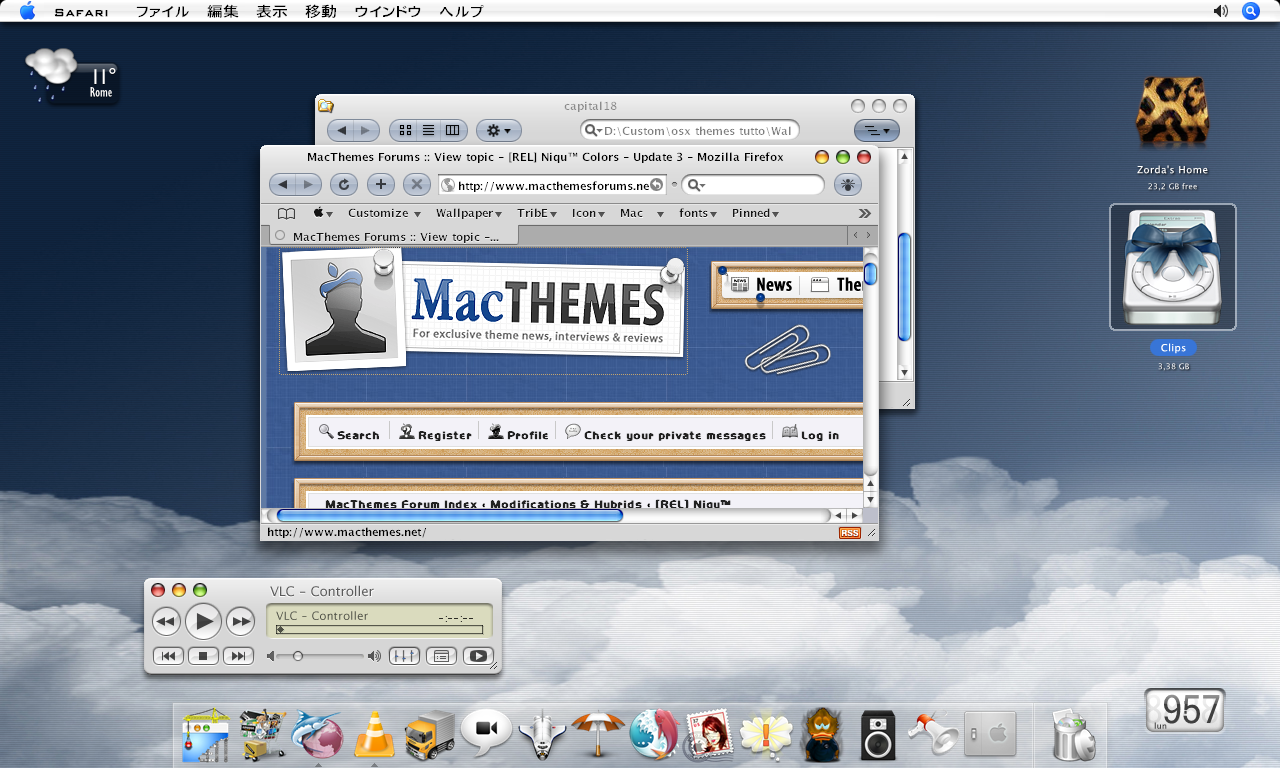The image size is (1280, 768).
Task: Open the Pinned bookmarks dropdown
Action: [x=755, y=213]
